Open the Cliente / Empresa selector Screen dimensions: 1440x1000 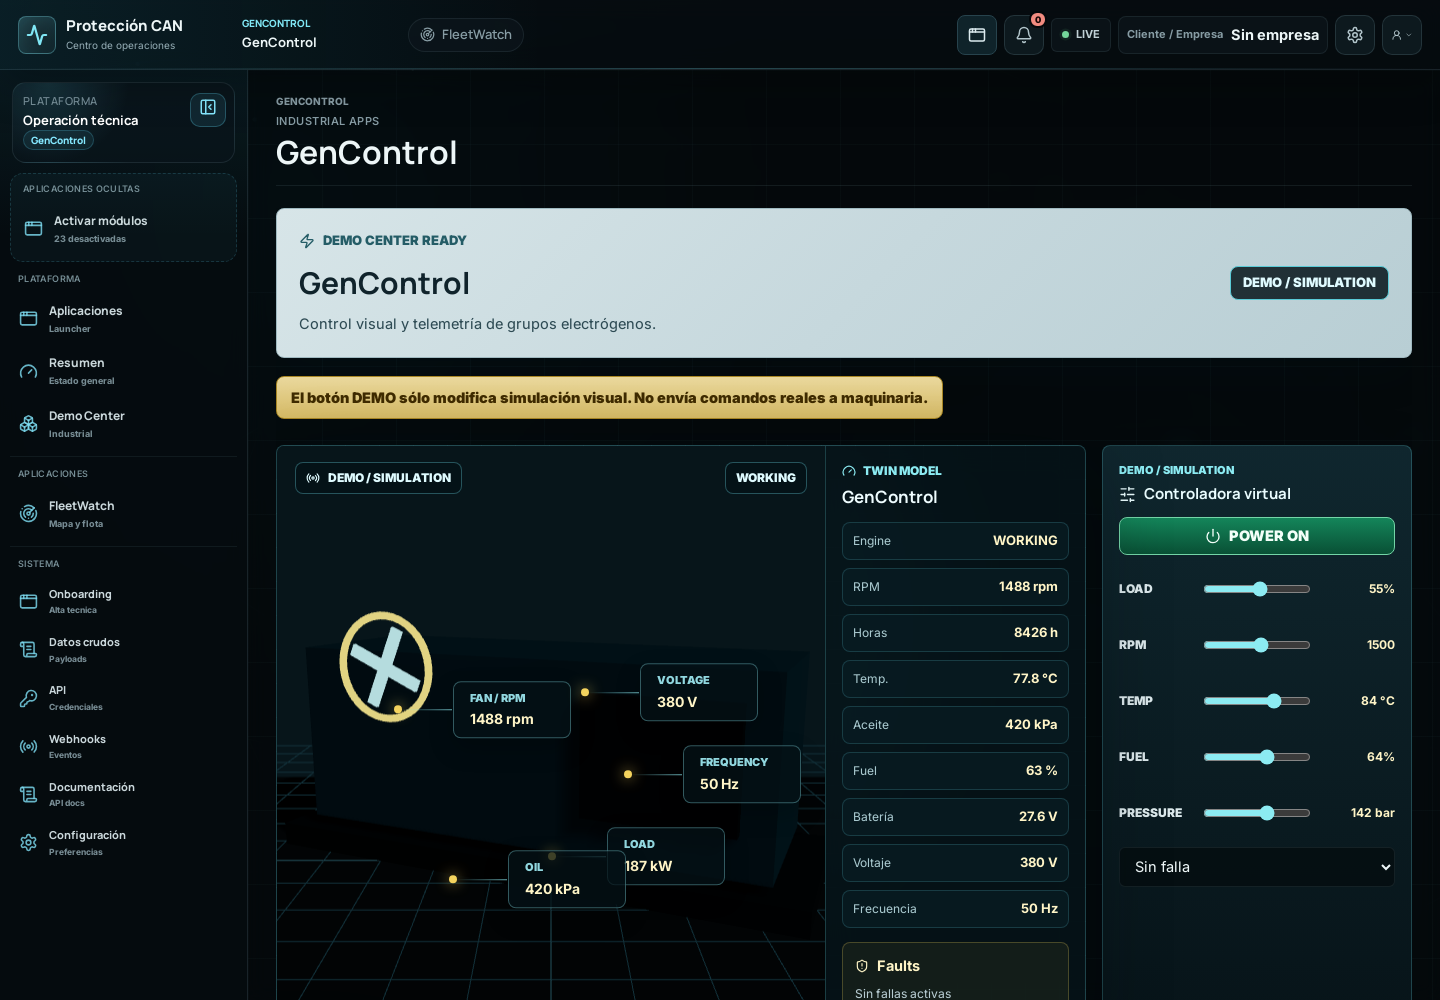pos(1223,35)
